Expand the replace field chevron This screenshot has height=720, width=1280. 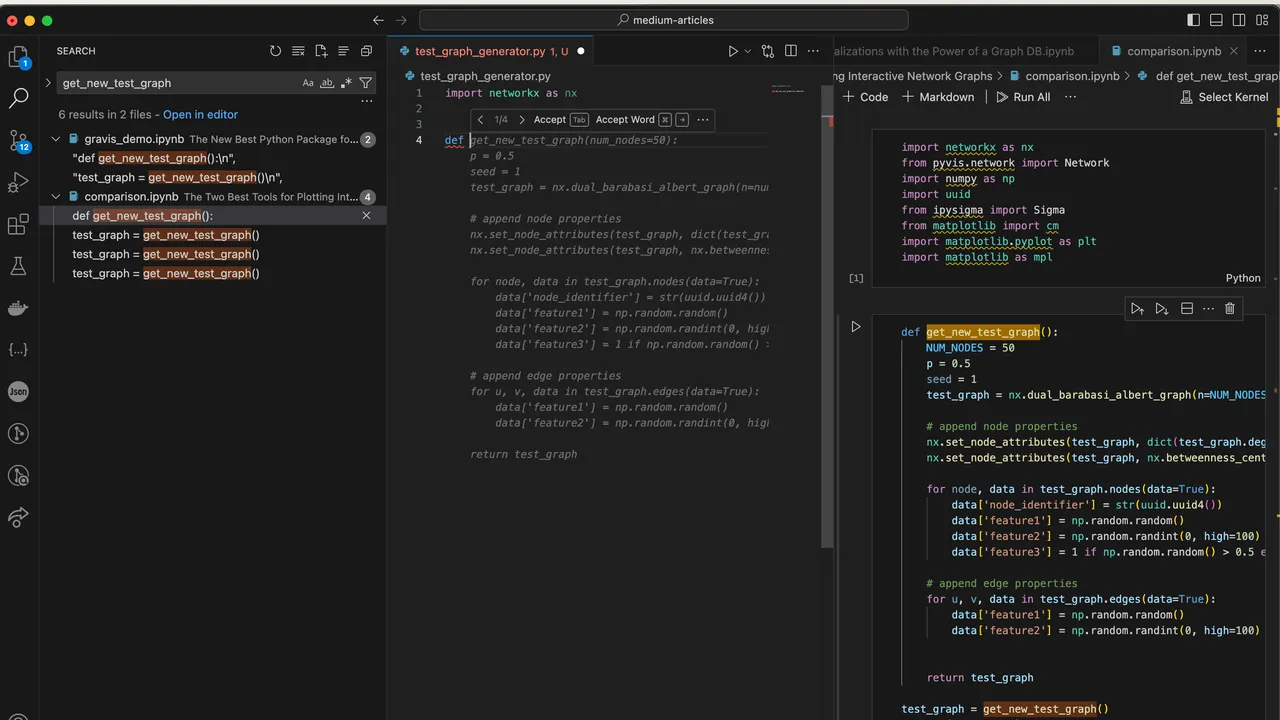pos(47,83)
